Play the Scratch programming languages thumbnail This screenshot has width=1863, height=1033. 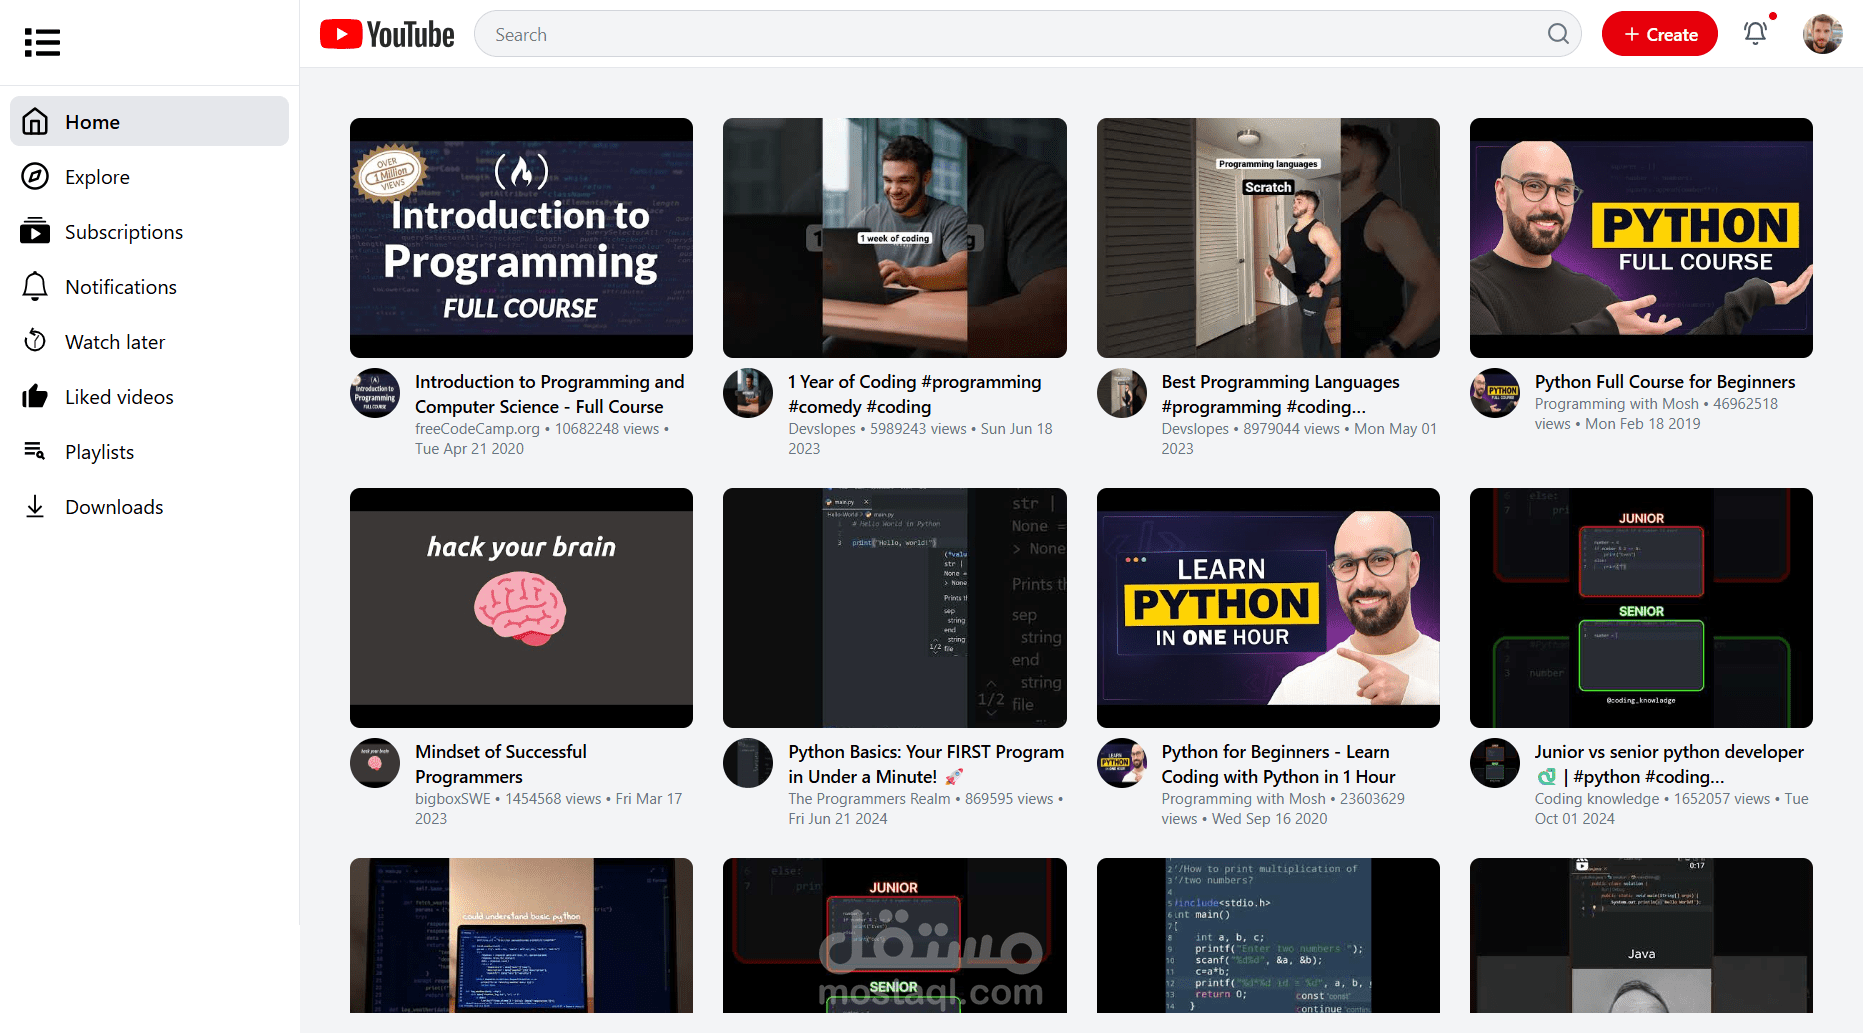click(x=1268, y=238)
